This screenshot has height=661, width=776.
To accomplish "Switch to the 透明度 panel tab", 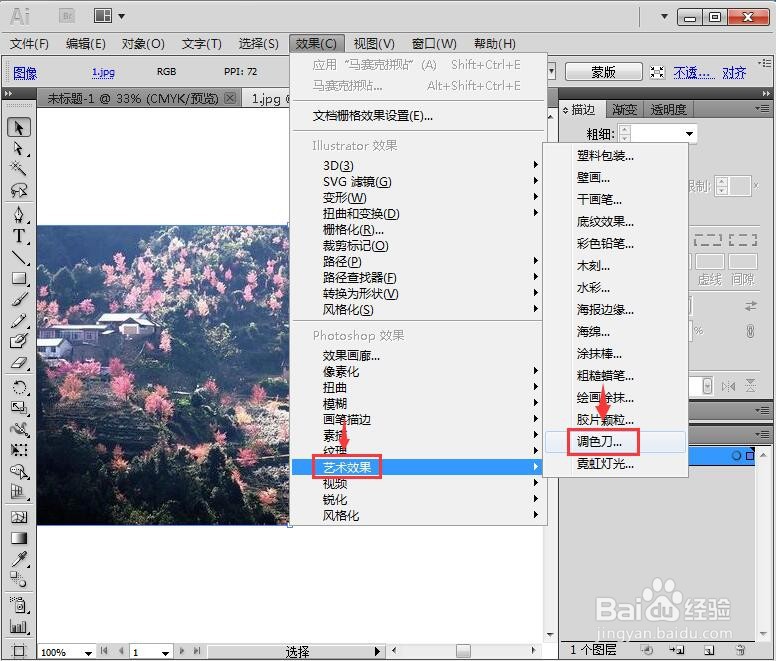I will pyautogui.click(x=668, y=109).
